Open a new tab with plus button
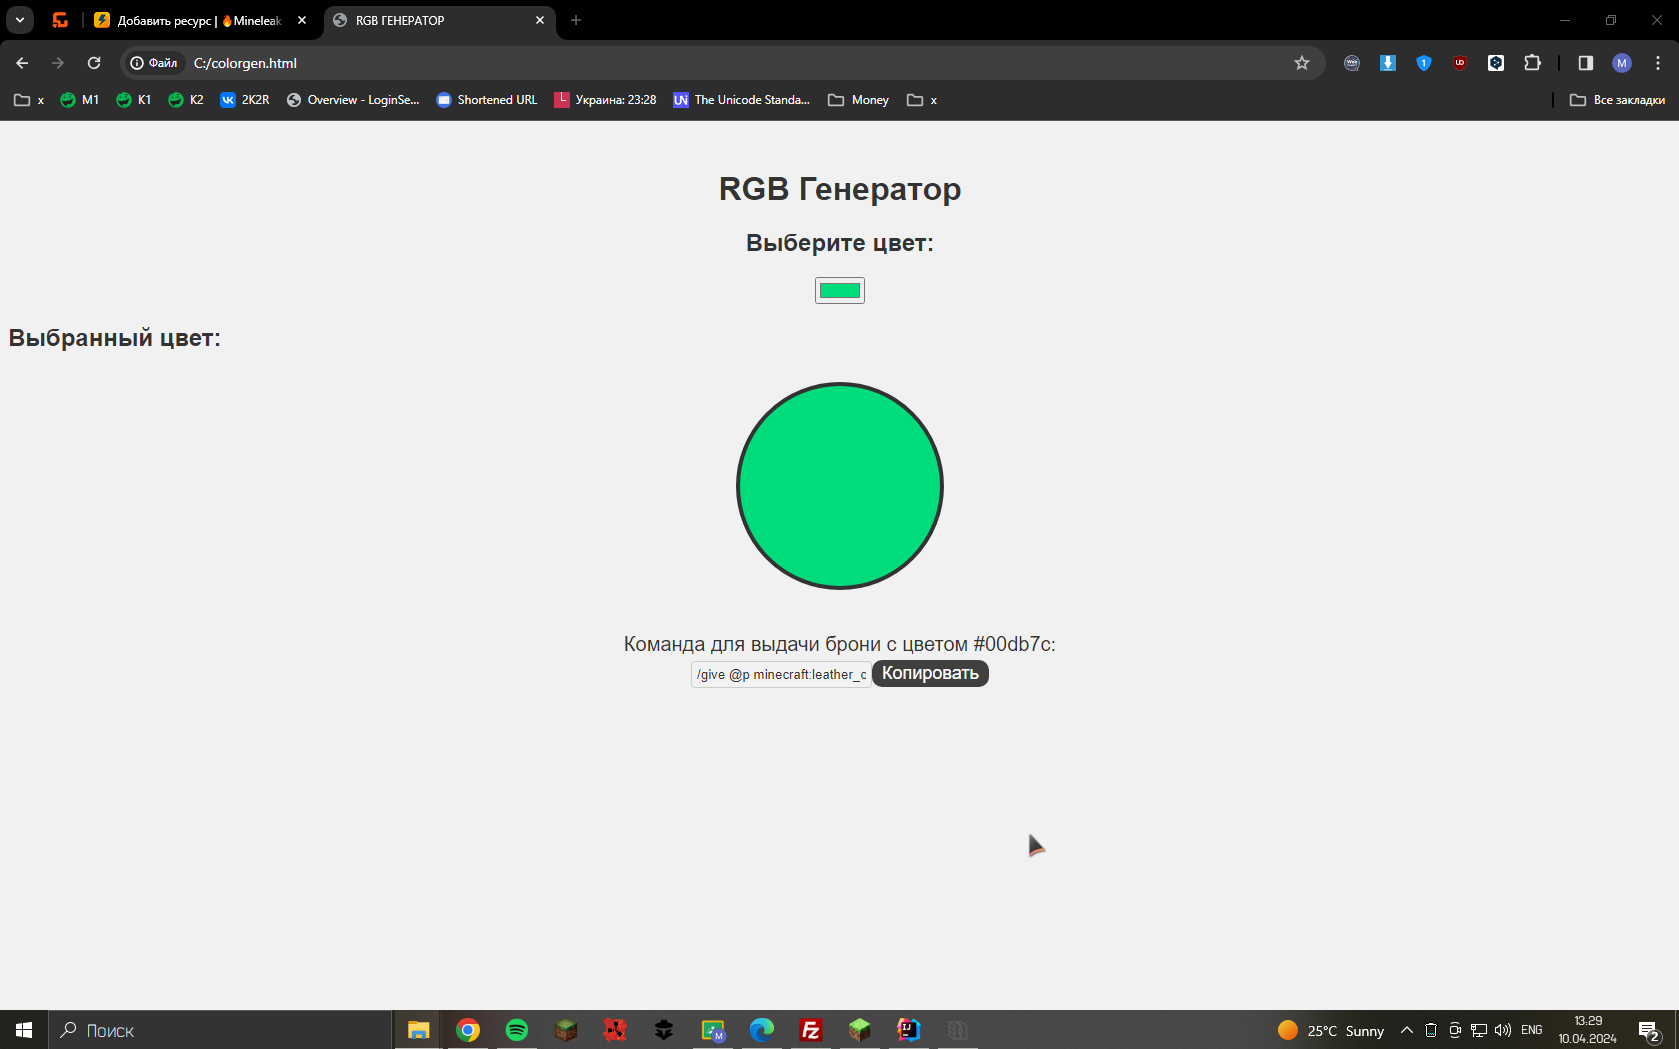Screen dimensions: 1679x1049 click(x=576, y=20)
